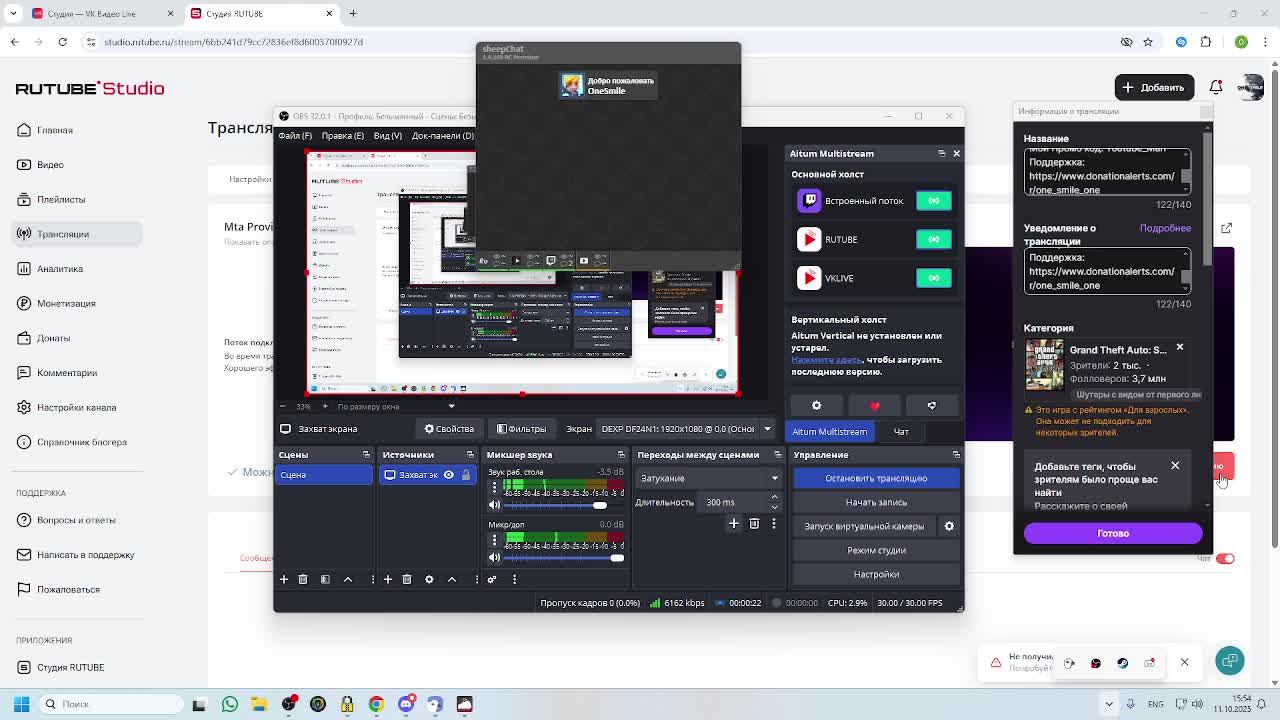Toggle lock on the Захват экрана source
This screenshot has width=1280, height=720.
pyautogui.click(x=465, y=475)
